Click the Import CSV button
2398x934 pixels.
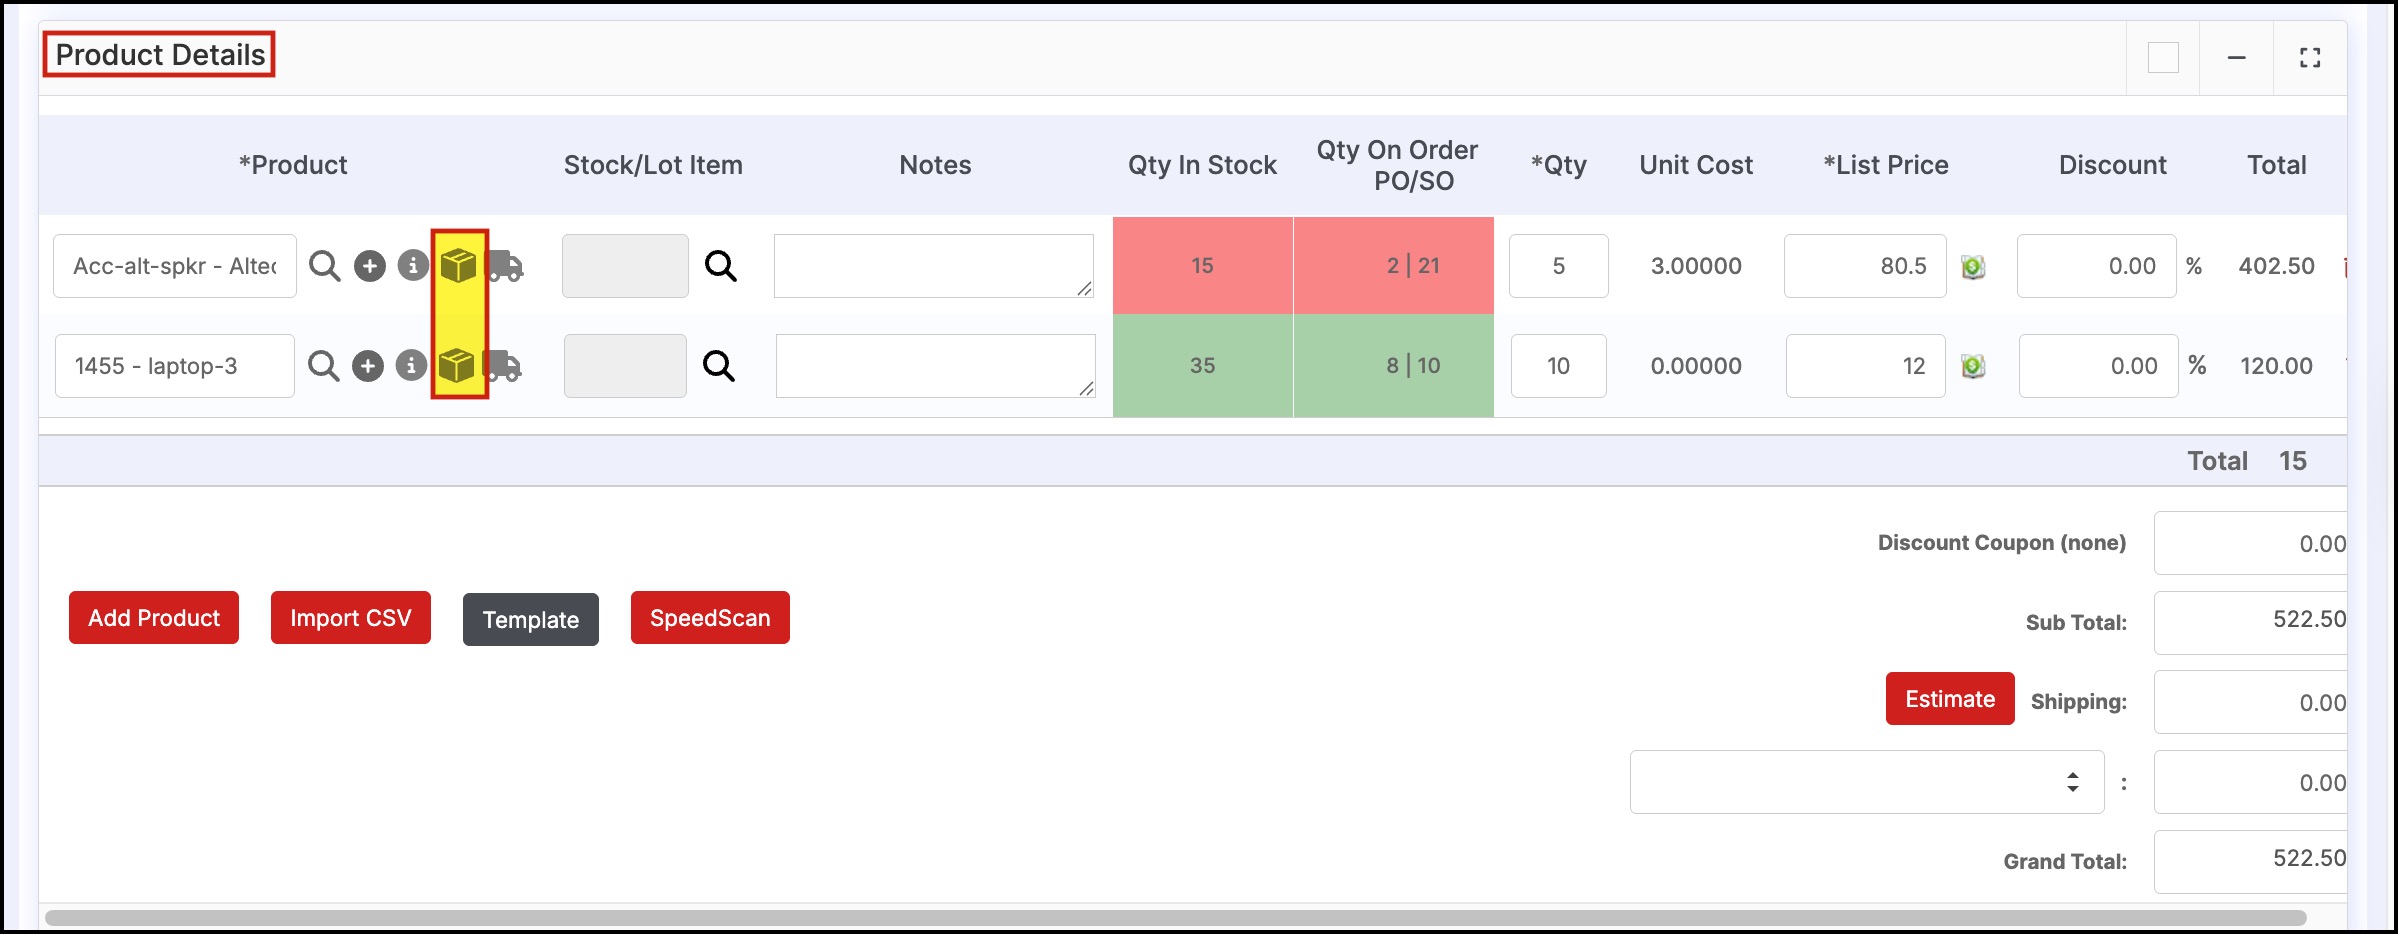[351, 618]
